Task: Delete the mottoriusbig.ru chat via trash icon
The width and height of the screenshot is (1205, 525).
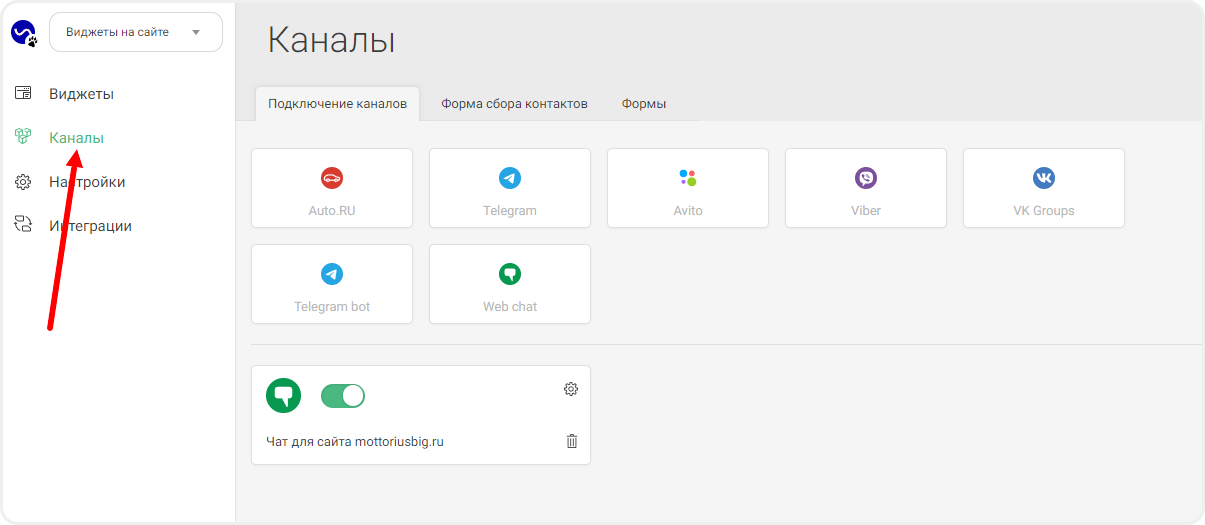Action: tap(572, 441)
